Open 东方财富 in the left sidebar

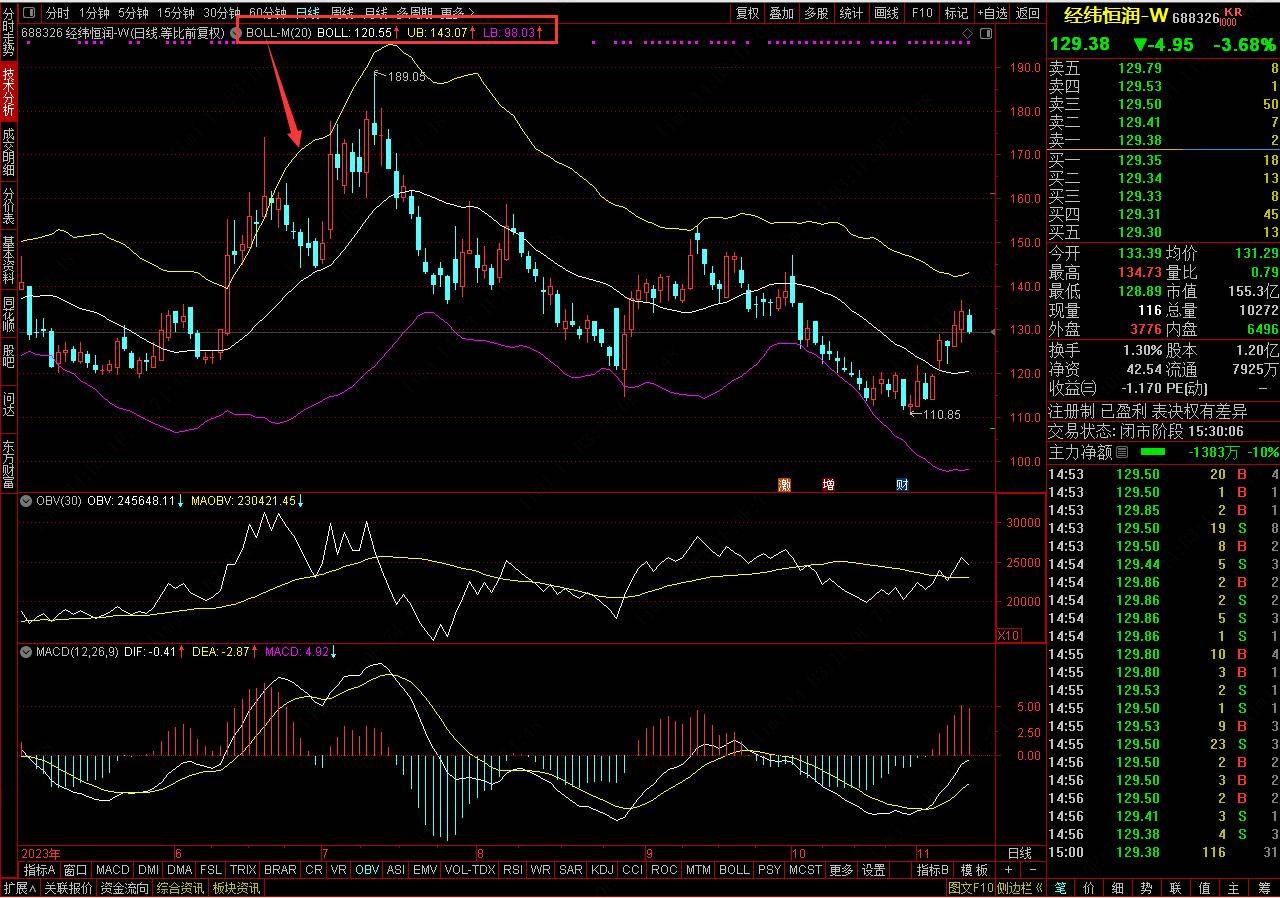point(8,464)
